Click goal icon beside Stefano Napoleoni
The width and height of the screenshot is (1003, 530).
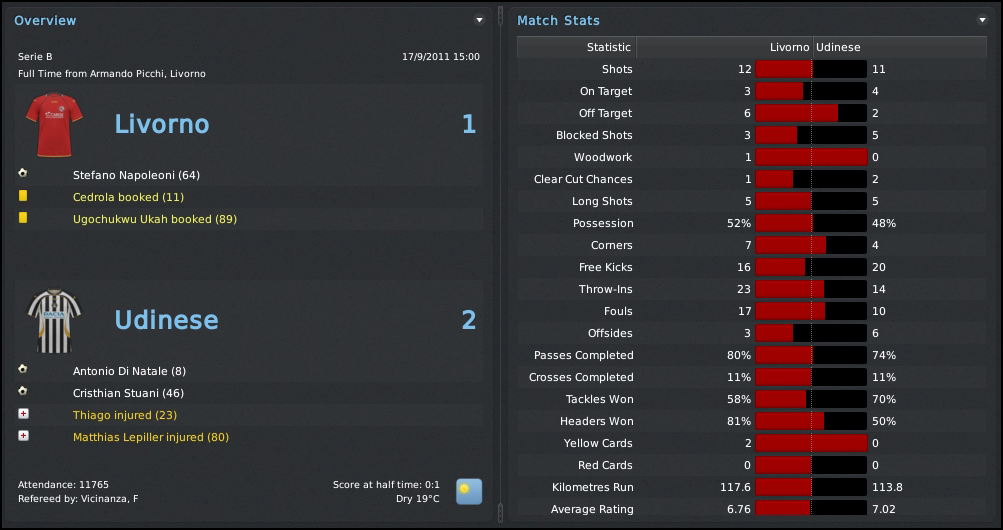[x=23, y=174]
